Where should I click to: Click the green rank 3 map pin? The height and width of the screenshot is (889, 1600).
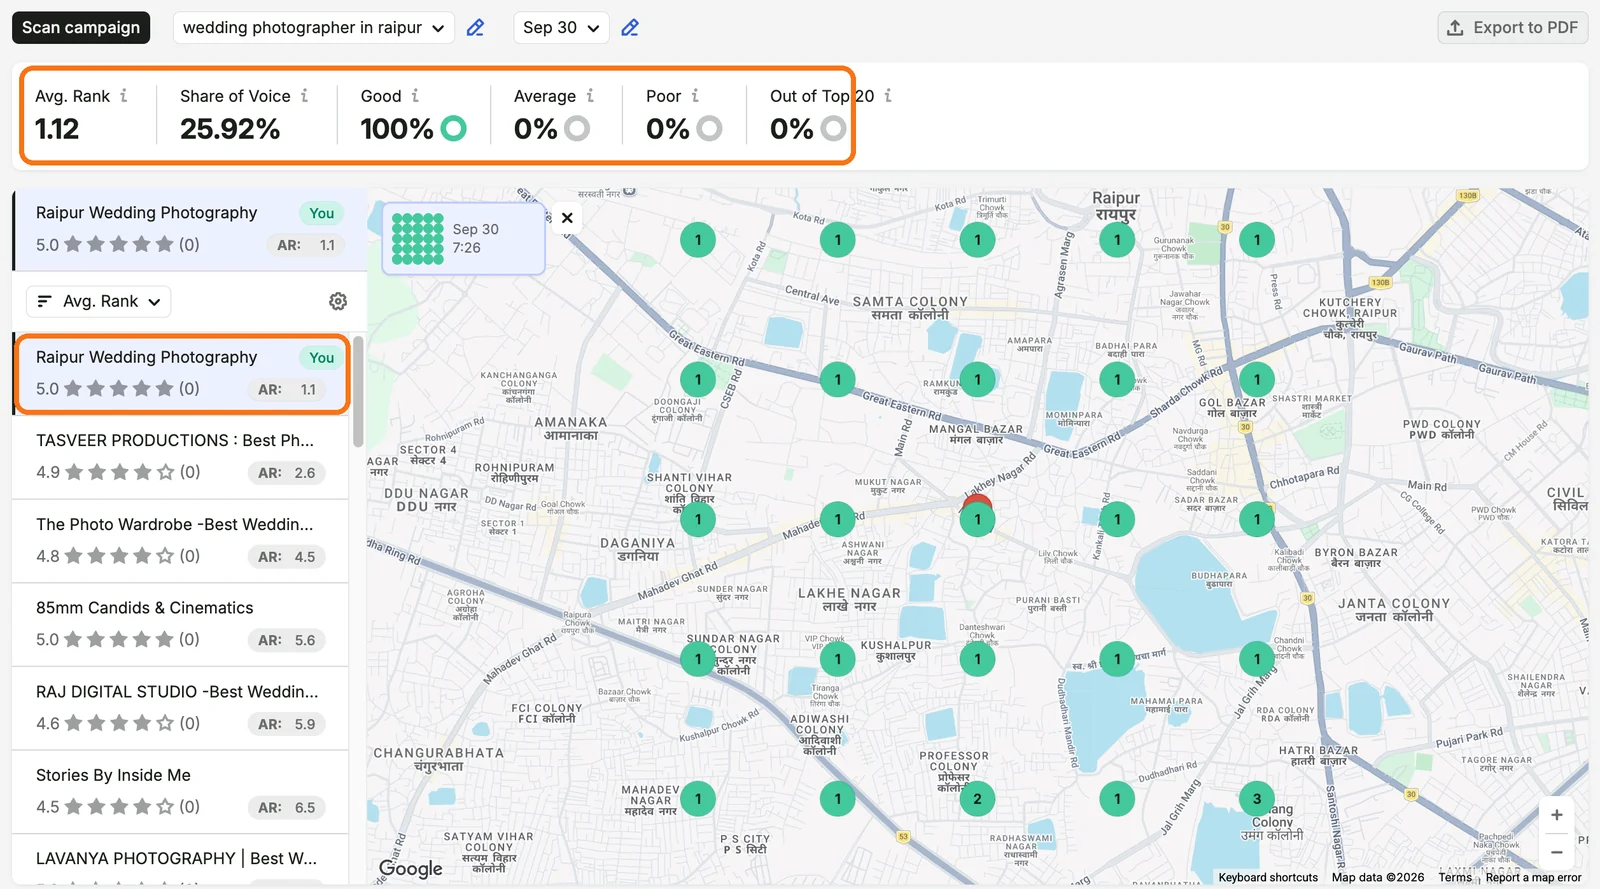pos(1257,798)
